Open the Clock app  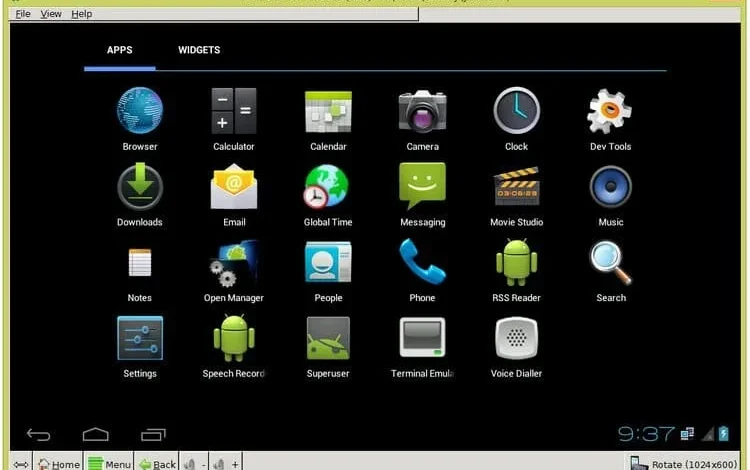[x=517, y=110]
